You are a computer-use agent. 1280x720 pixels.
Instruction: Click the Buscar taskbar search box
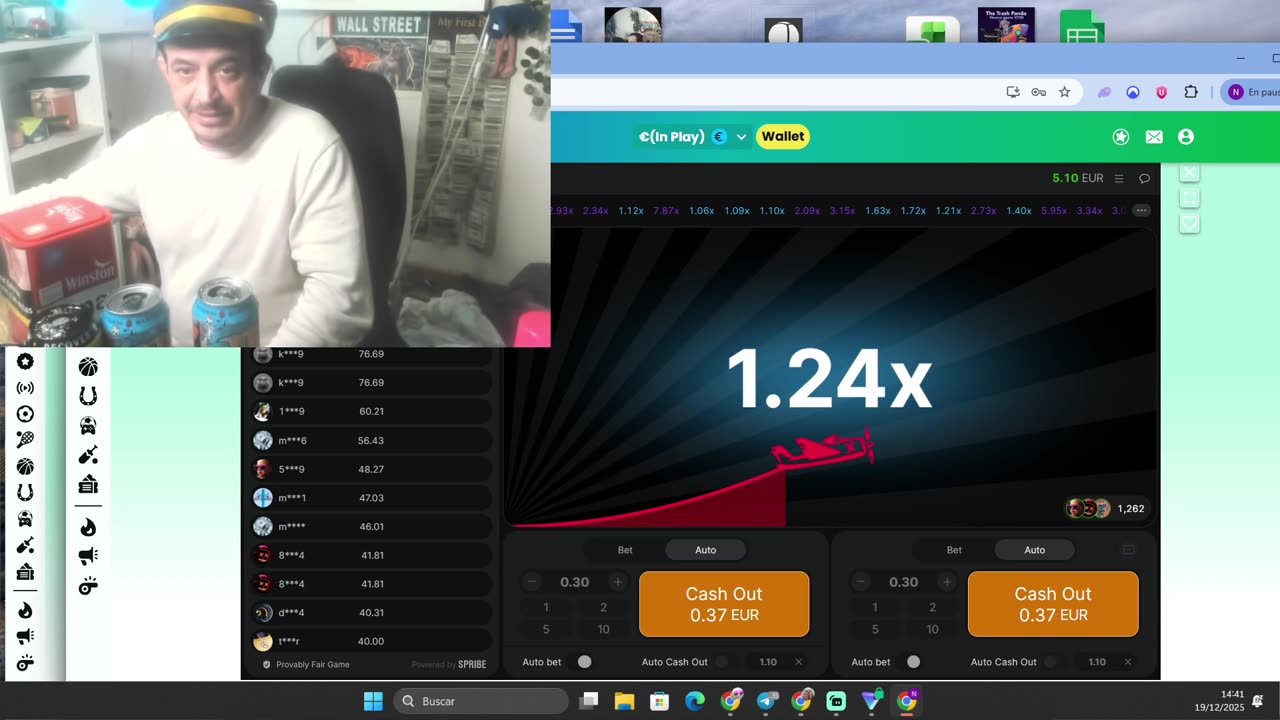[481, 701]
